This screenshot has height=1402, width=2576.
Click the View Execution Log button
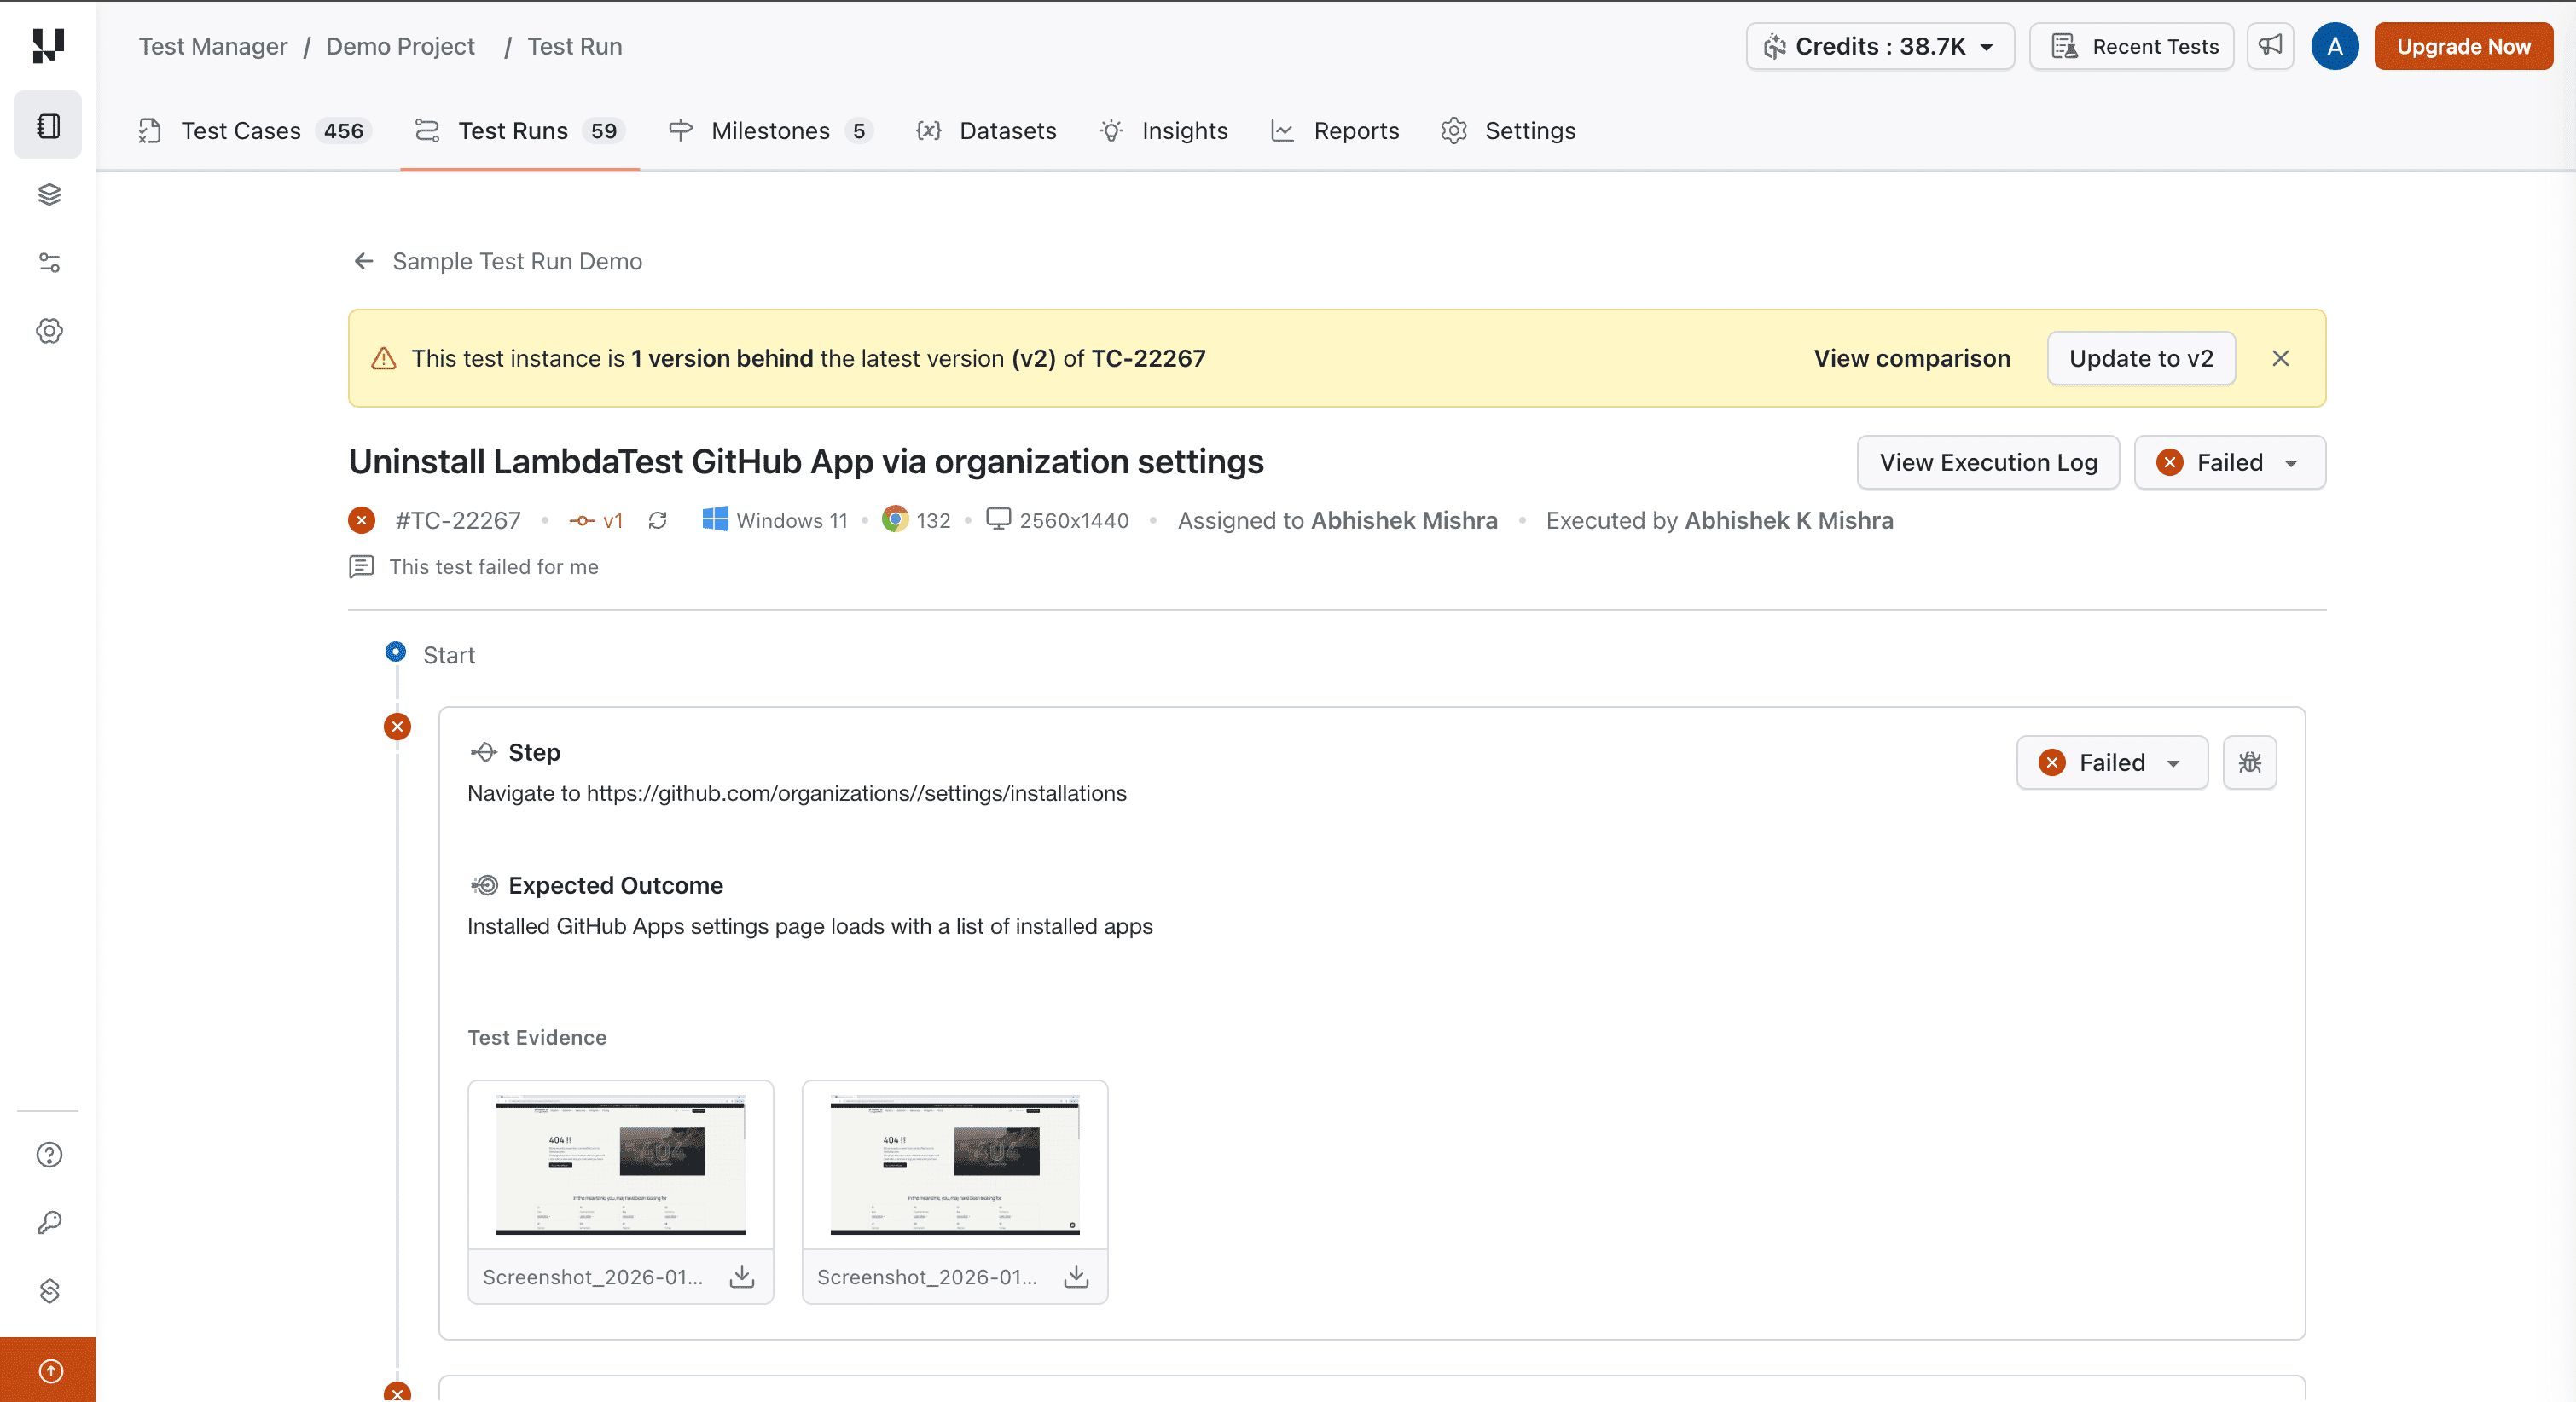[1987, 462]
